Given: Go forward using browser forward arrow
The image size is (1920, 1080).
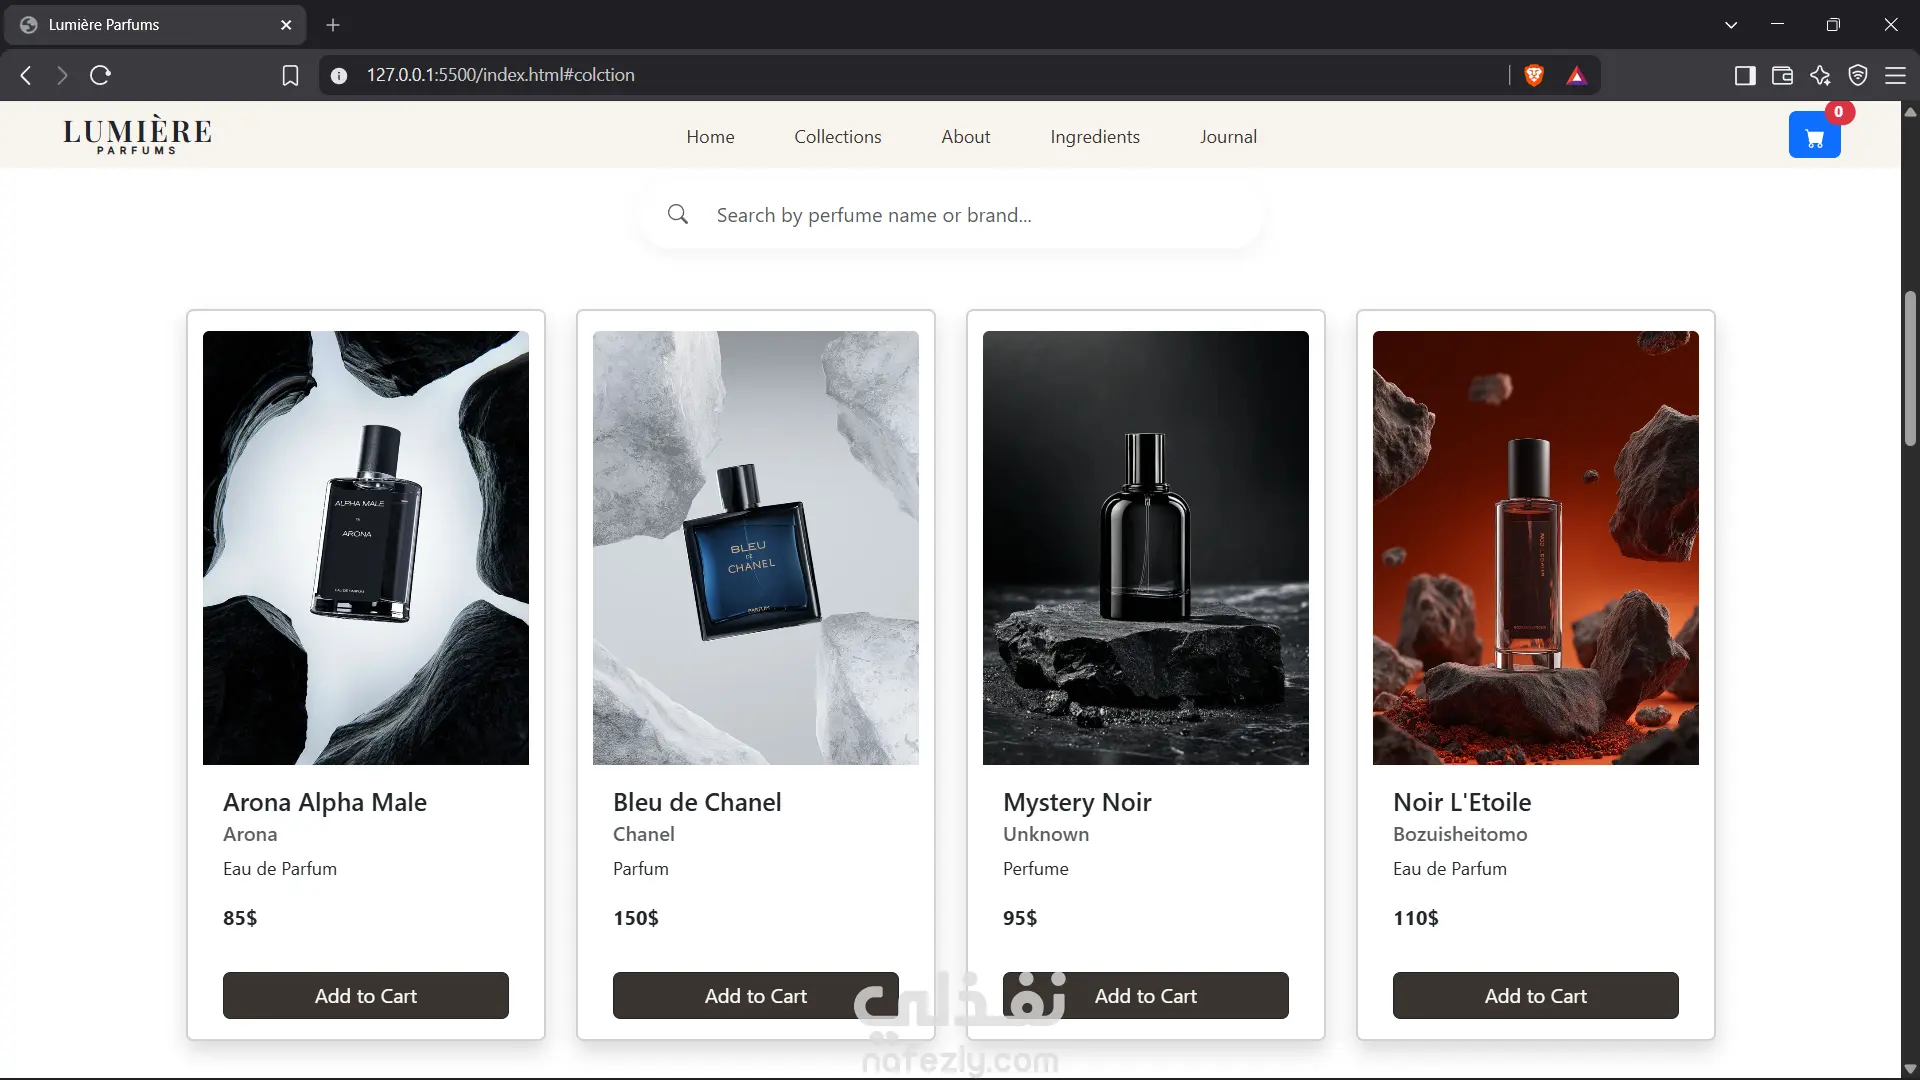Looking at the screenshot, I should pos(62,75).
